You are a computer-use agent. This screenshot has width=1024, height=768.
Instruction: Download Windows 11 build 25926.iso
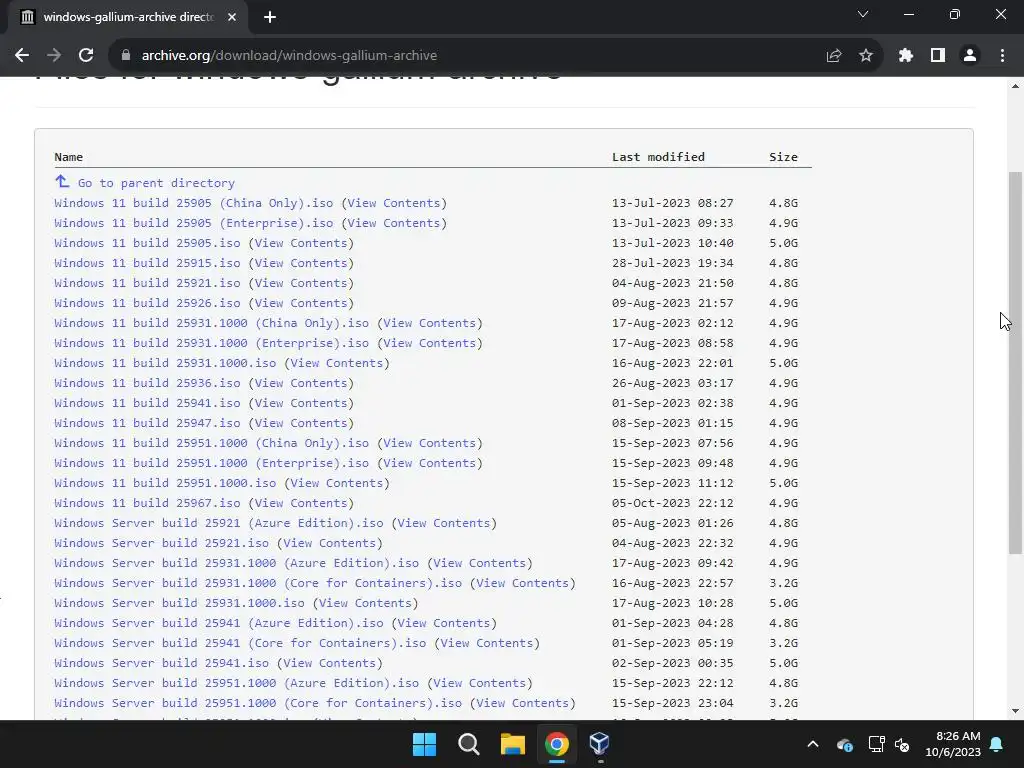tap(147, 303)
